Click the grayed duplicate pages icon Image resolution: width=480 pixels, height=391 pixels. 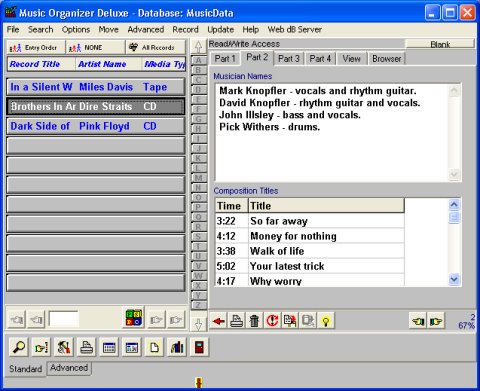point(308,321)
